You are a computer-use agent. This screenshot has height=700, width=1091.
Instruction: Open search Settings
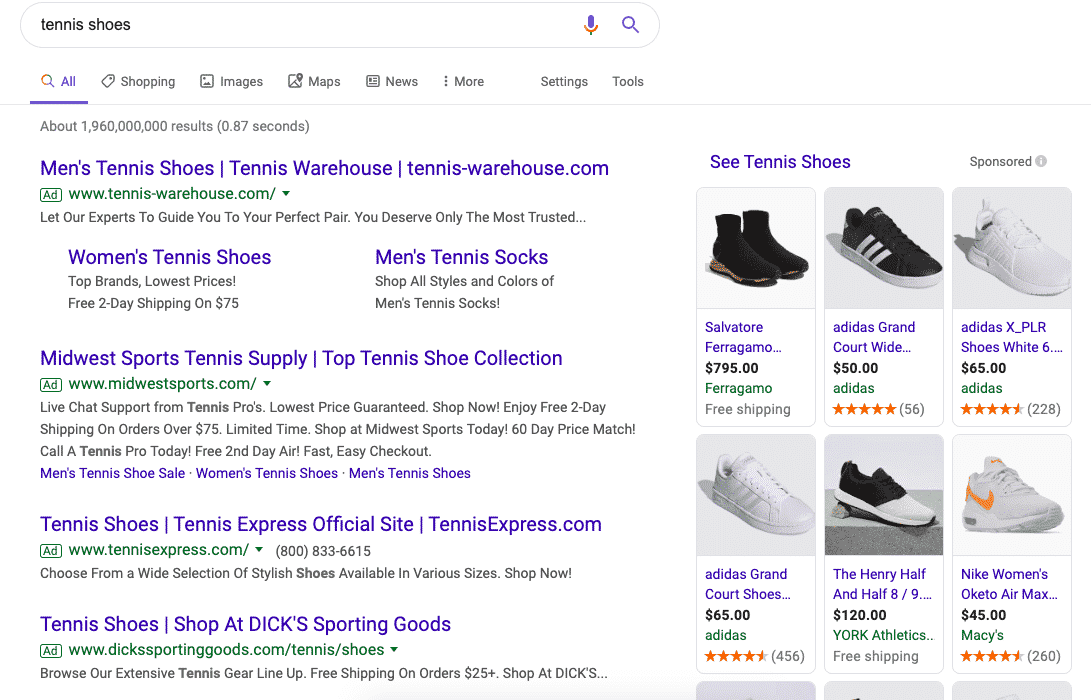pos(564,81)
